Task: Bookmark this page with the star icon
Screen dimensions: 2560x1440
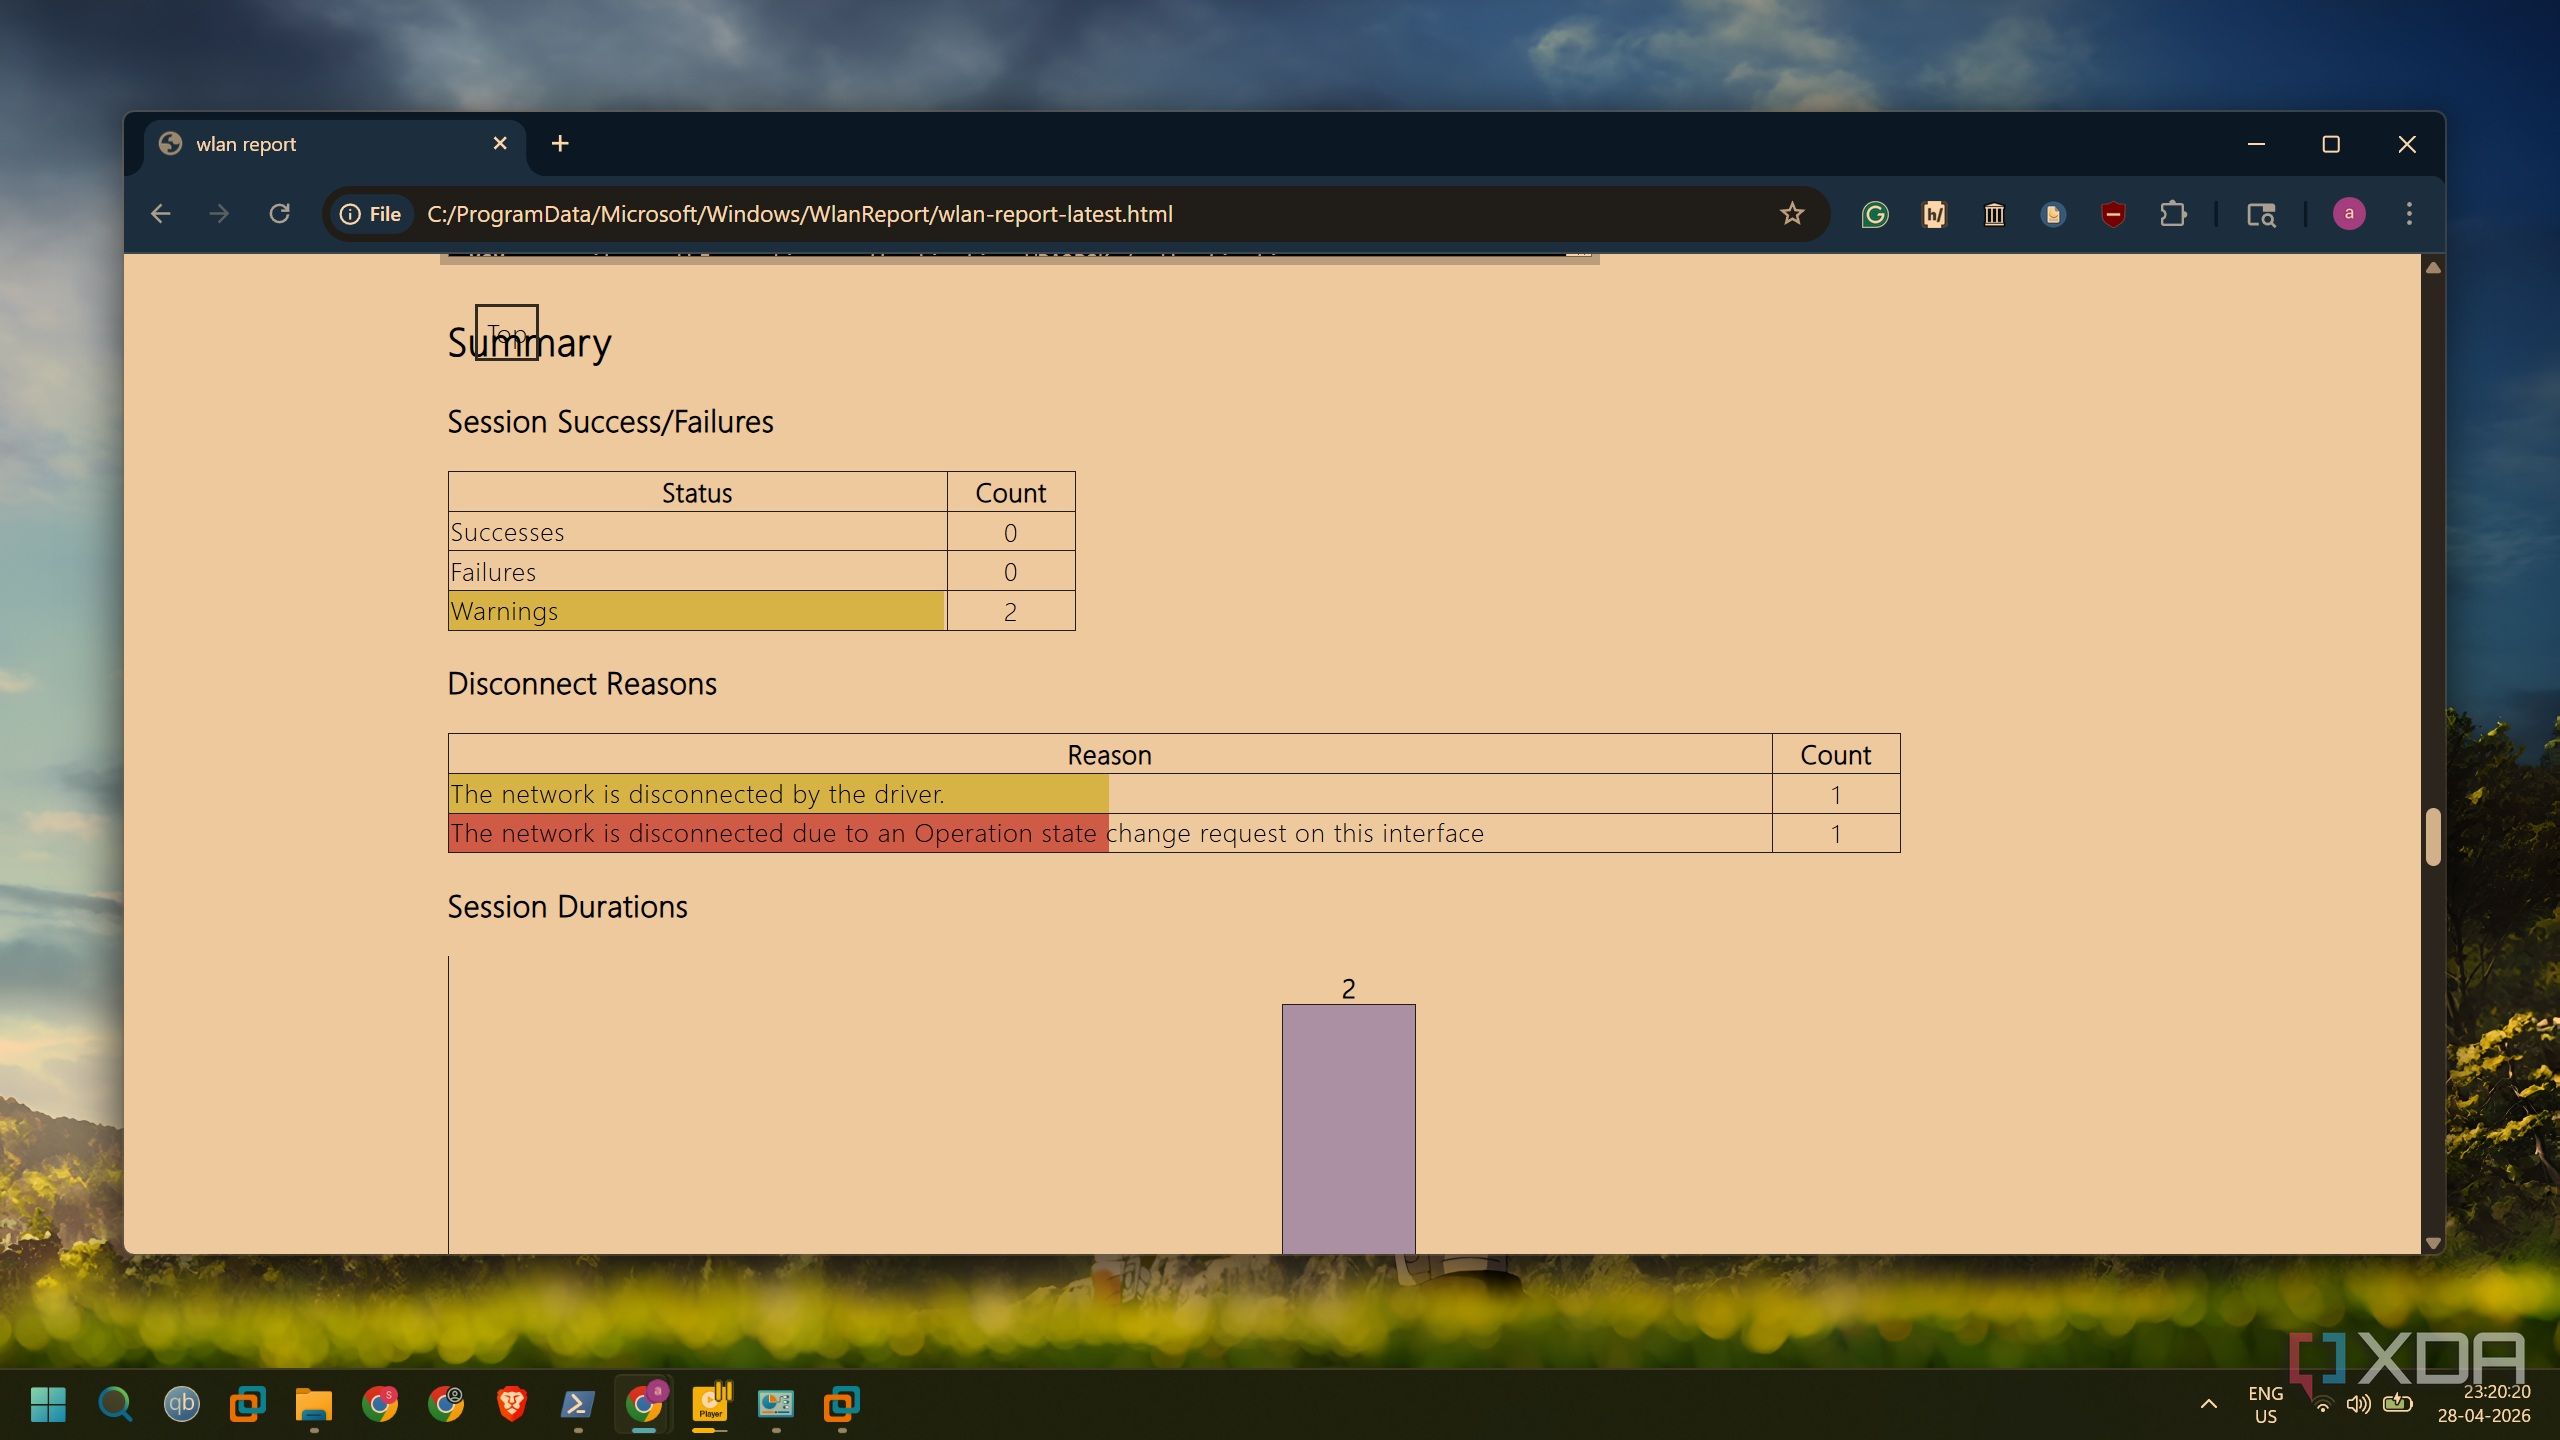Action: [x=1791, y=214]
